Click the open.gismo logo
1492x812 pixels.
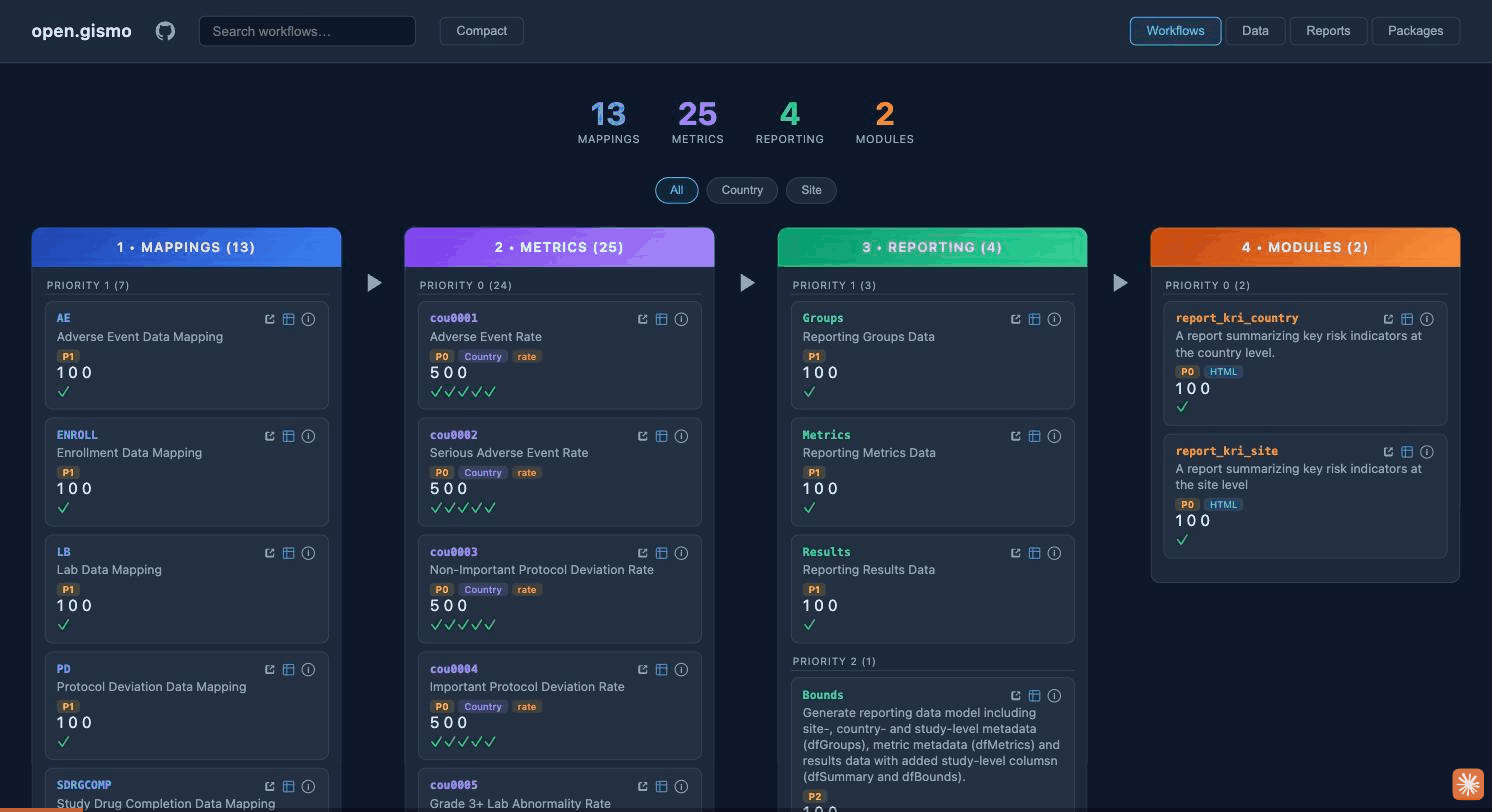[82, 31]
